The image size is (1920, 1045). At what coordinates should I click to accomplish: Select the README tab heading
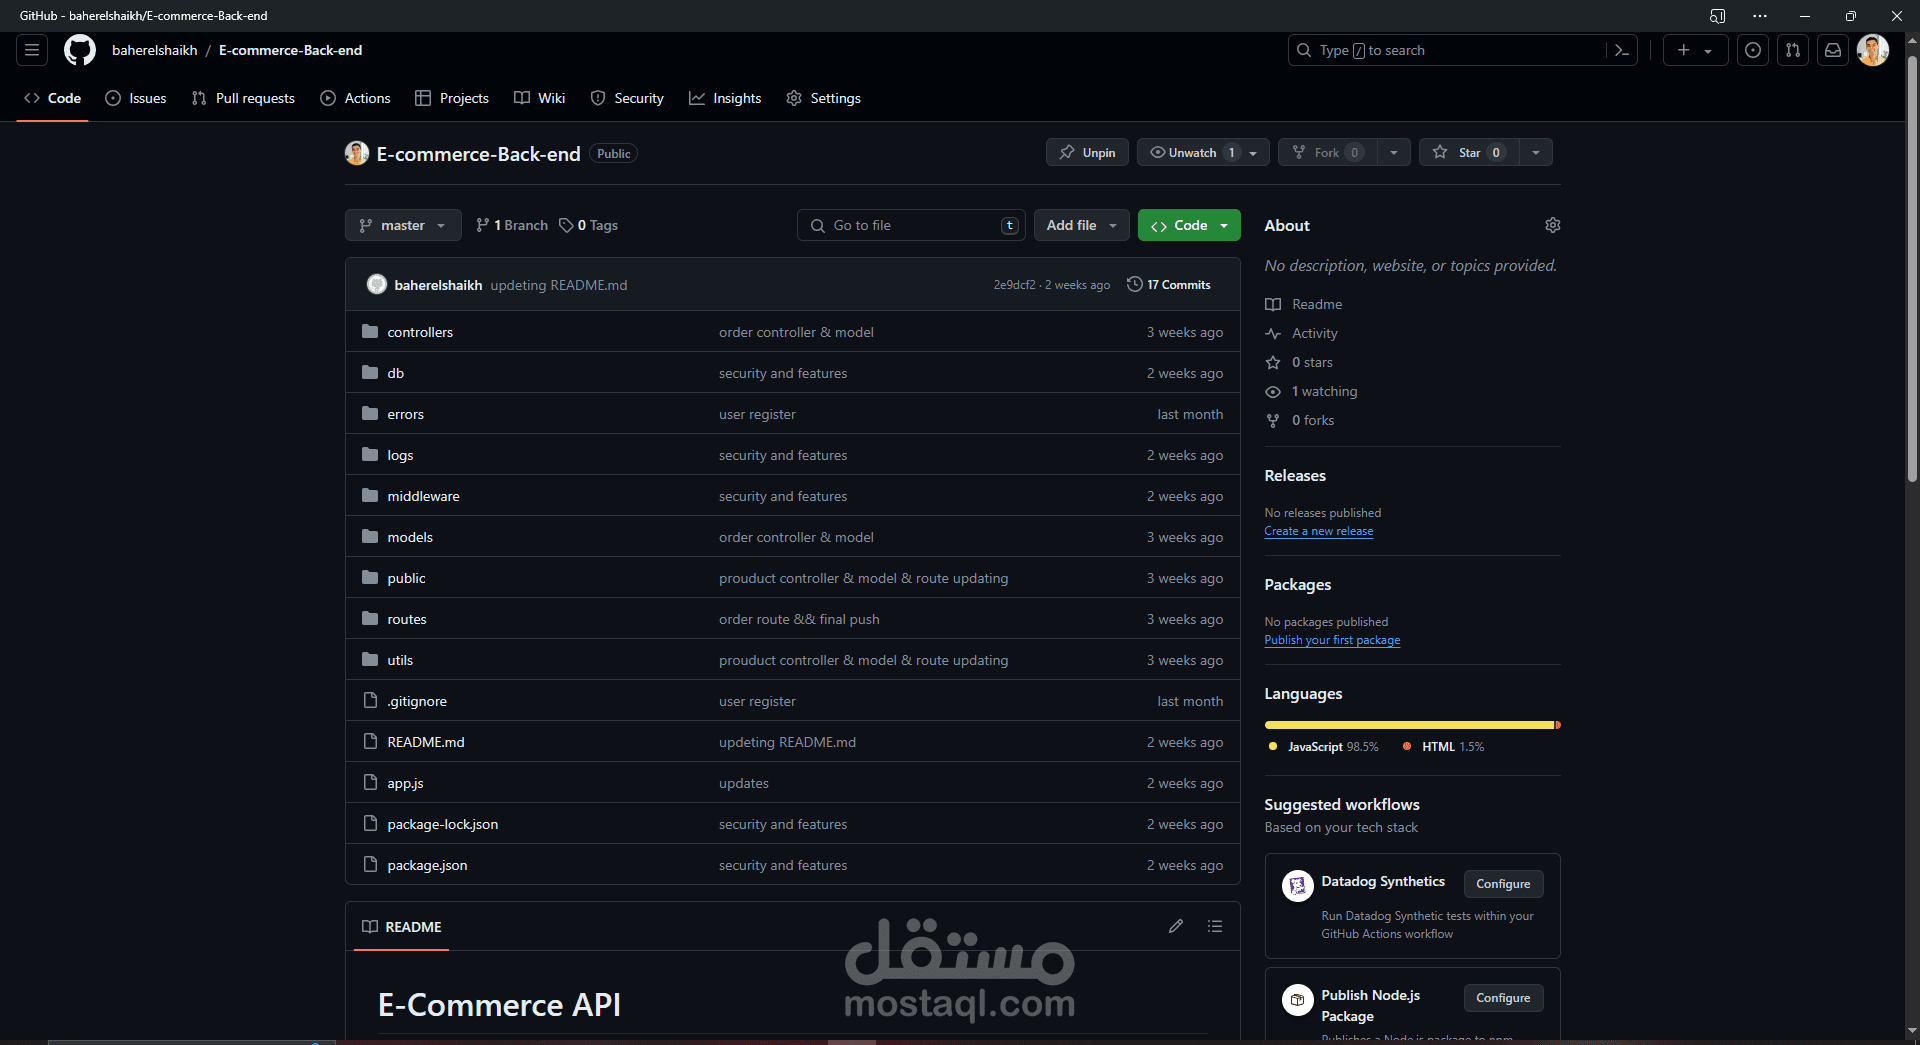pyautogui.click(x=401, y=927)
